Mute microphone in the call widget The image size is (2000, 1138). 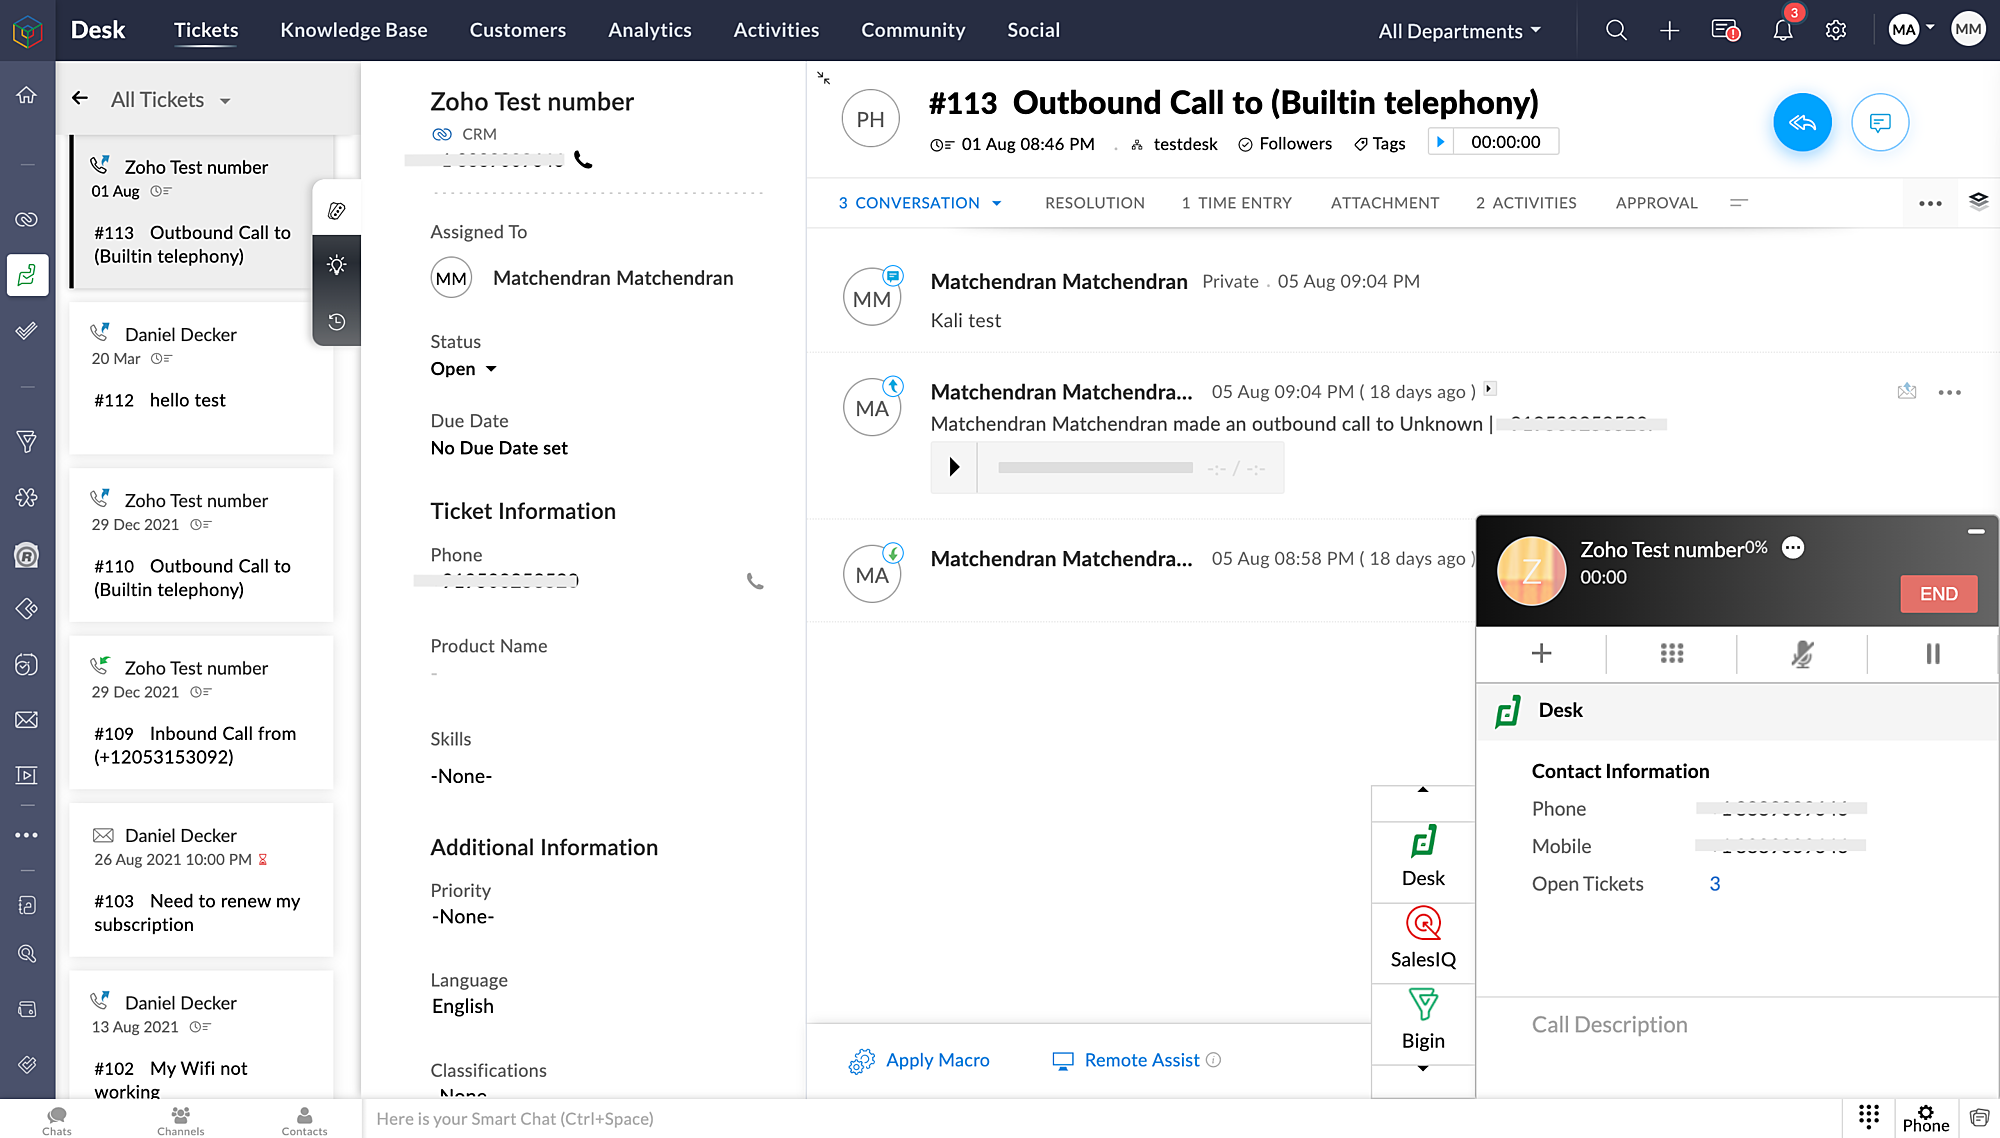1801,653
